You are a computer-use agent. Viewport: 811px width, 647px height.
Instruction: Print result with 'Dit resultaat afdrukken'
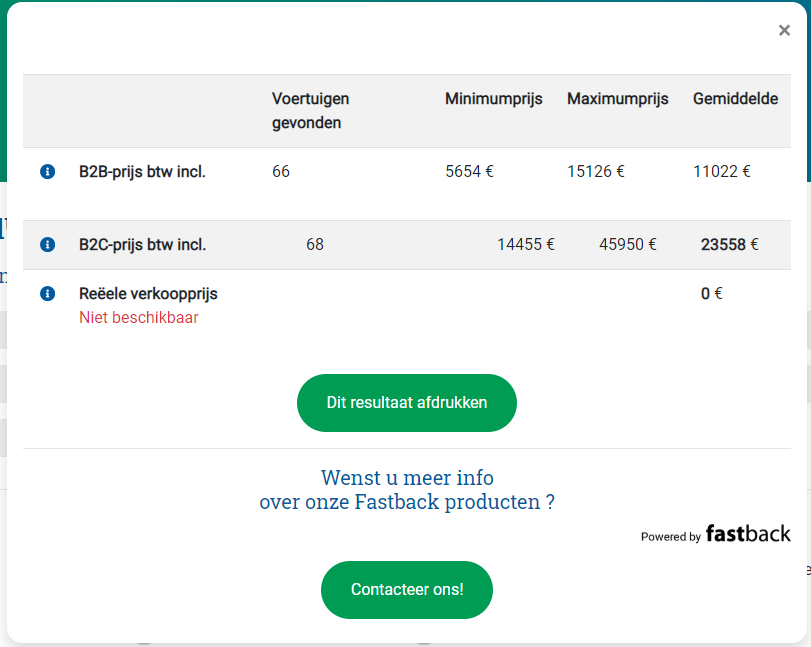point(407,403)
